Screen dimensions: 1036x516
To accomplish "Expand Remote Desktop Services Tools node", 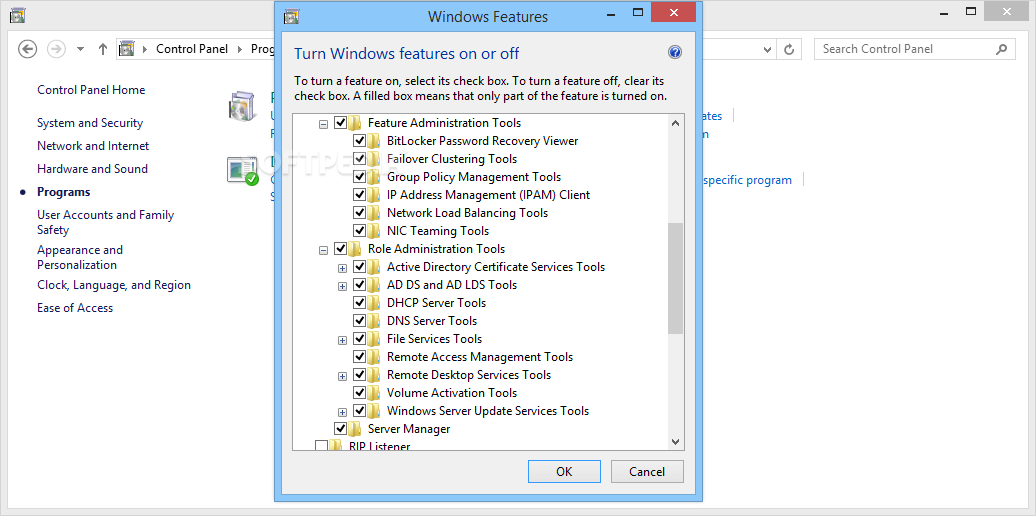I will click(x=342, y=375).
